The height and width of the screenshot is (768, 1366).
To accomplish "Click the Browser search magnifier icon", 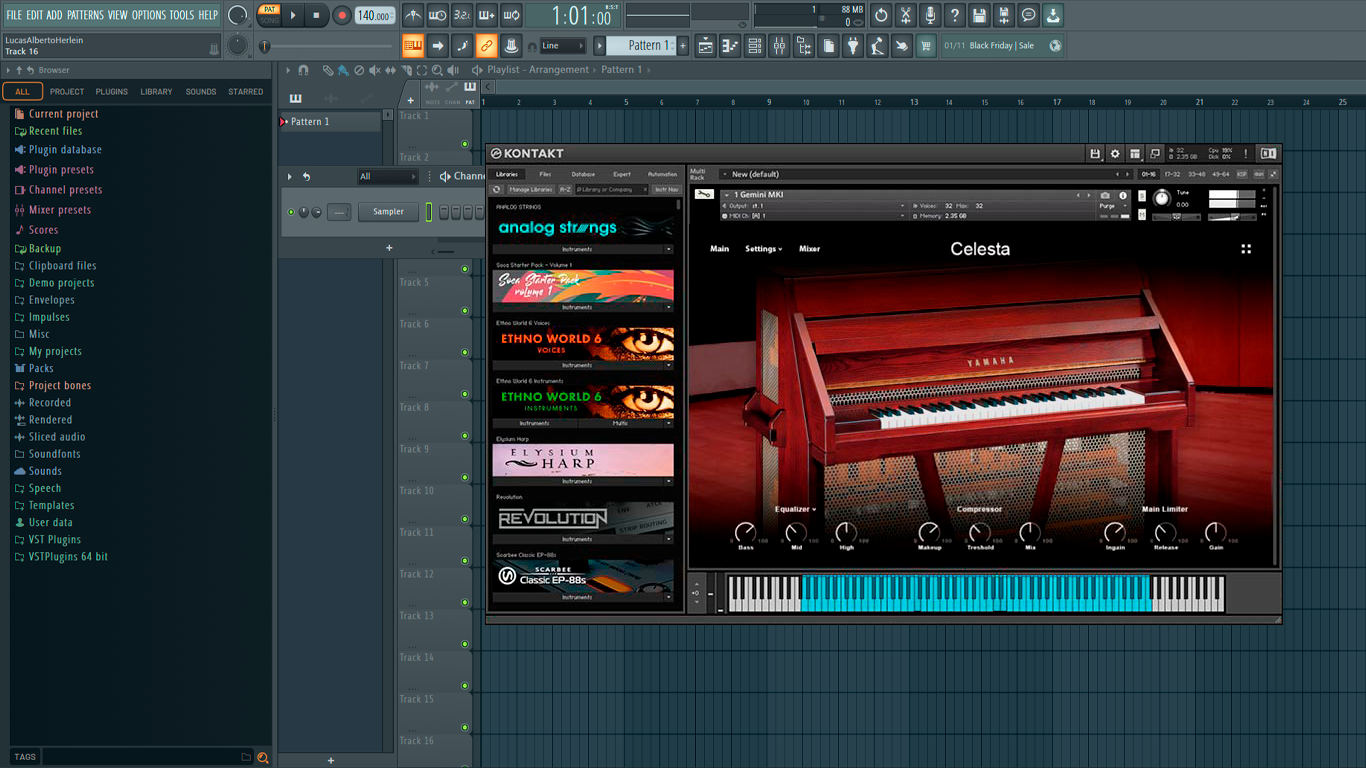I will pyautogui.click(x=263, y=757).
